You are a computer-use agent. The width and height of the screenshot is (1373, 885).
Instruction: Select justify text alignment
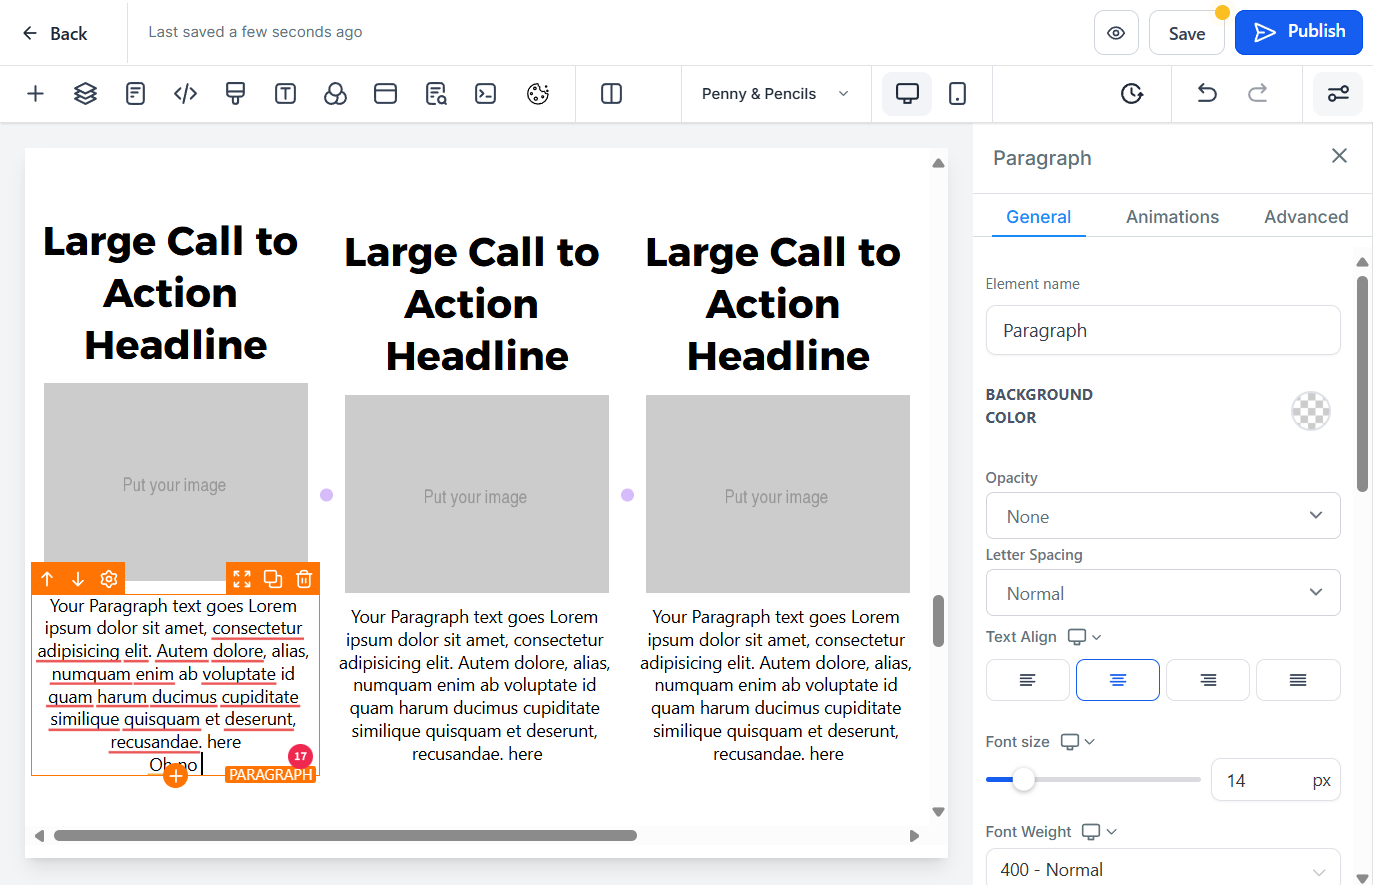tap(1298, 680)
